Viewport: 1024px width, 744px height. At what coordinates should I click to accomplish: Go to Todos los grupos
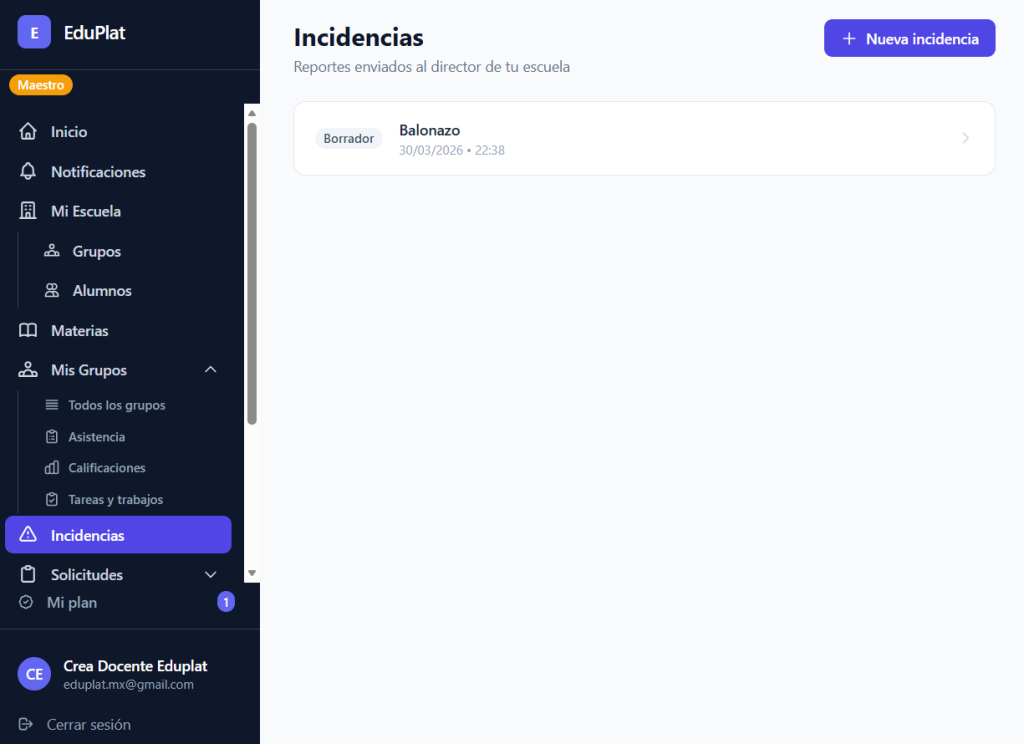point(116,405)
